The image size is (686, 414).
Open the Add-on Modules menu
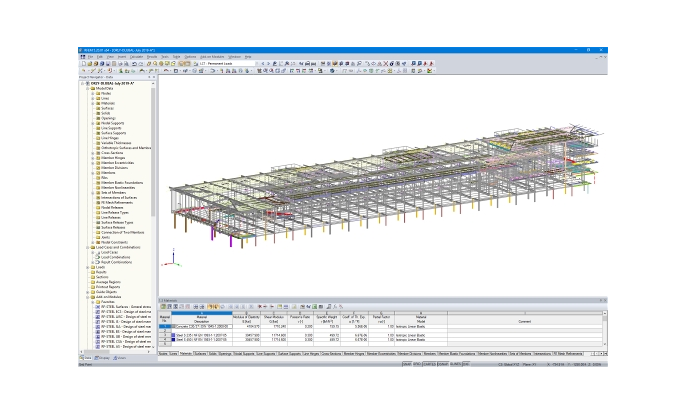coord(212,57)
